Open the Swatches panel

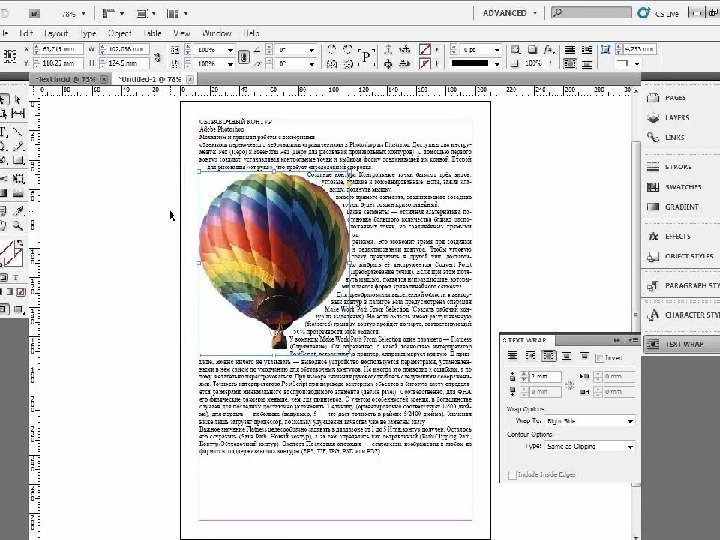[x=681, y=187]
